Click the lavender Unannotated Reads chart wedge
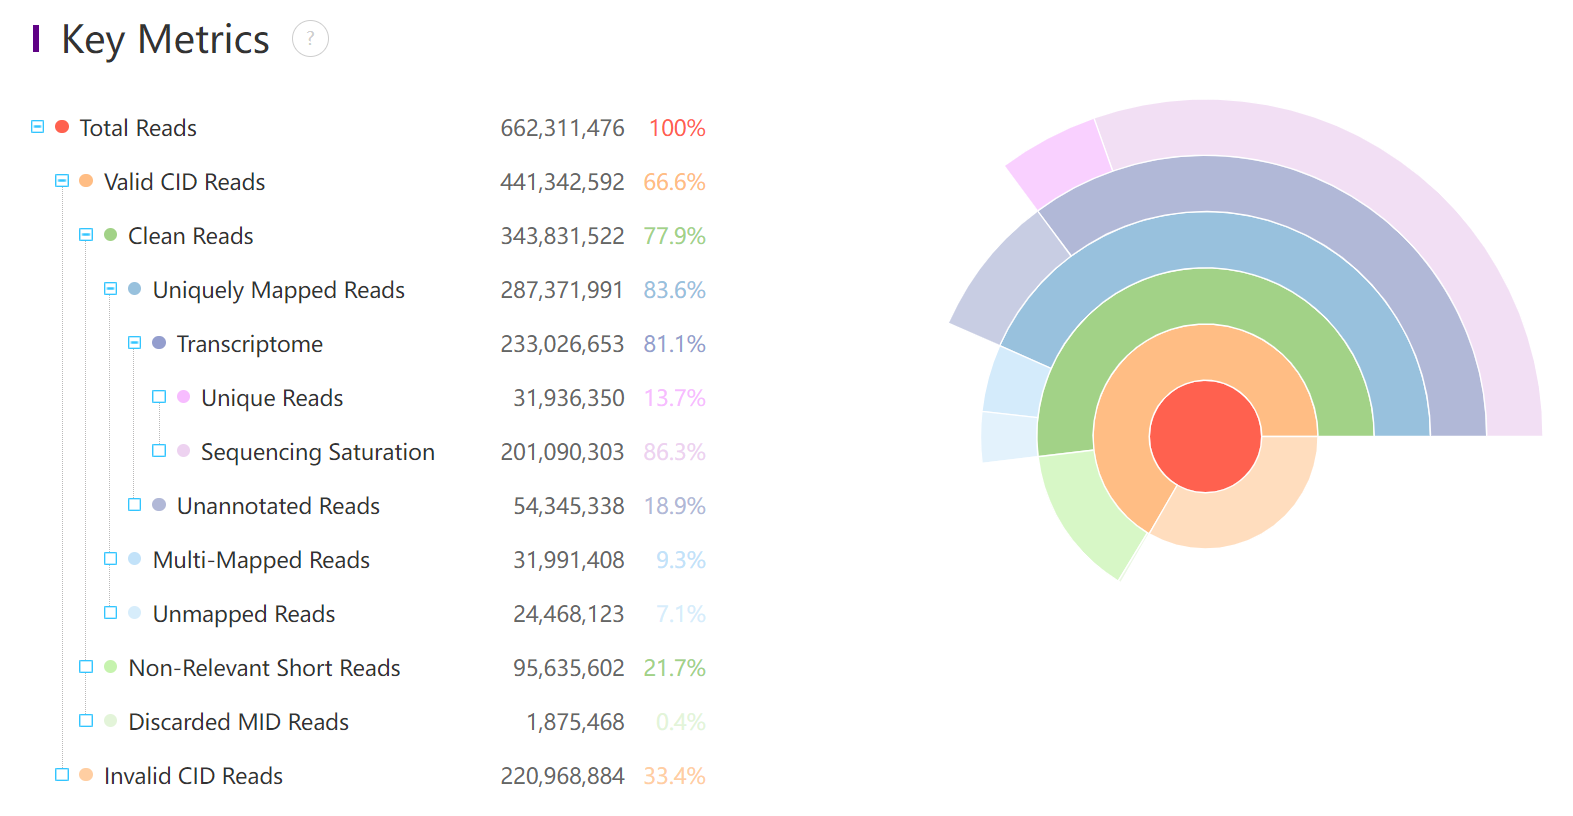1573x816 pixels. [x=1005, y=282]
